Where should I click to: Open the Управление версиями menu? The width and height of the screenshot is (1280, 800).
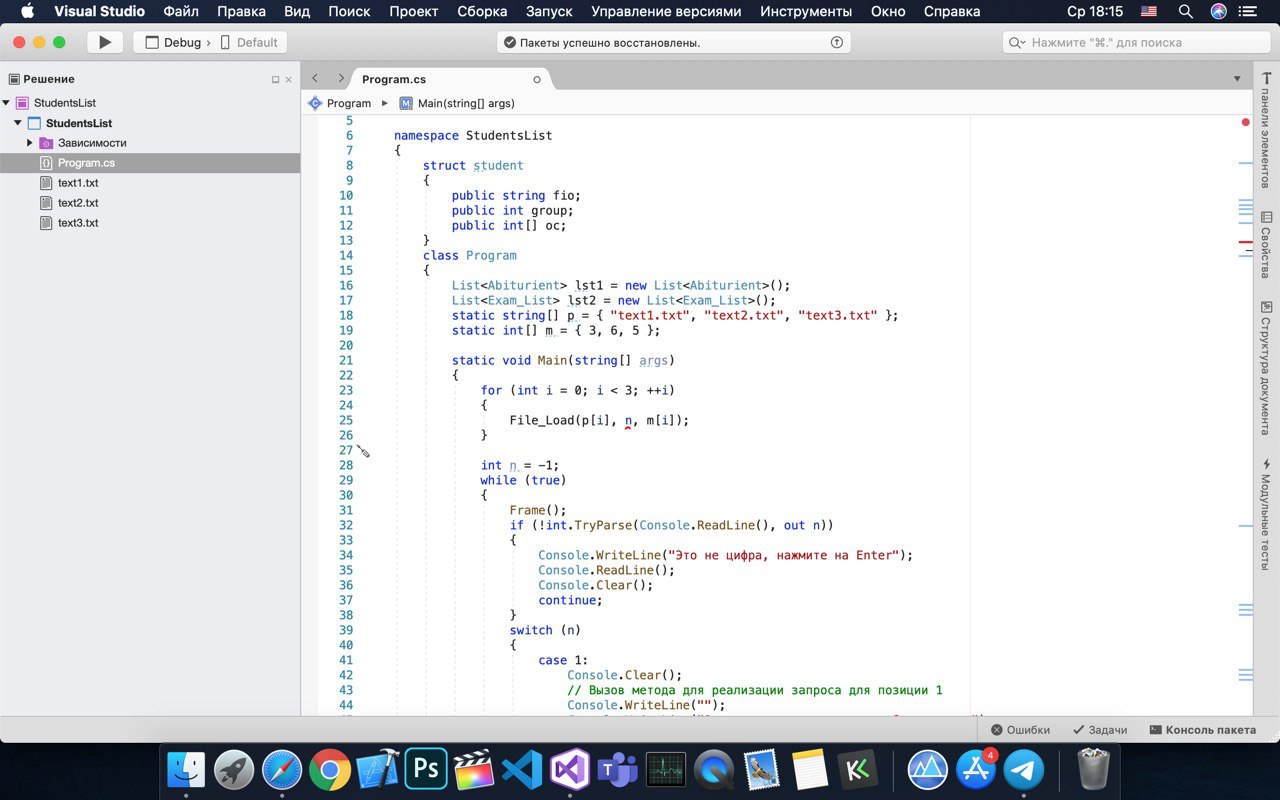666,12
